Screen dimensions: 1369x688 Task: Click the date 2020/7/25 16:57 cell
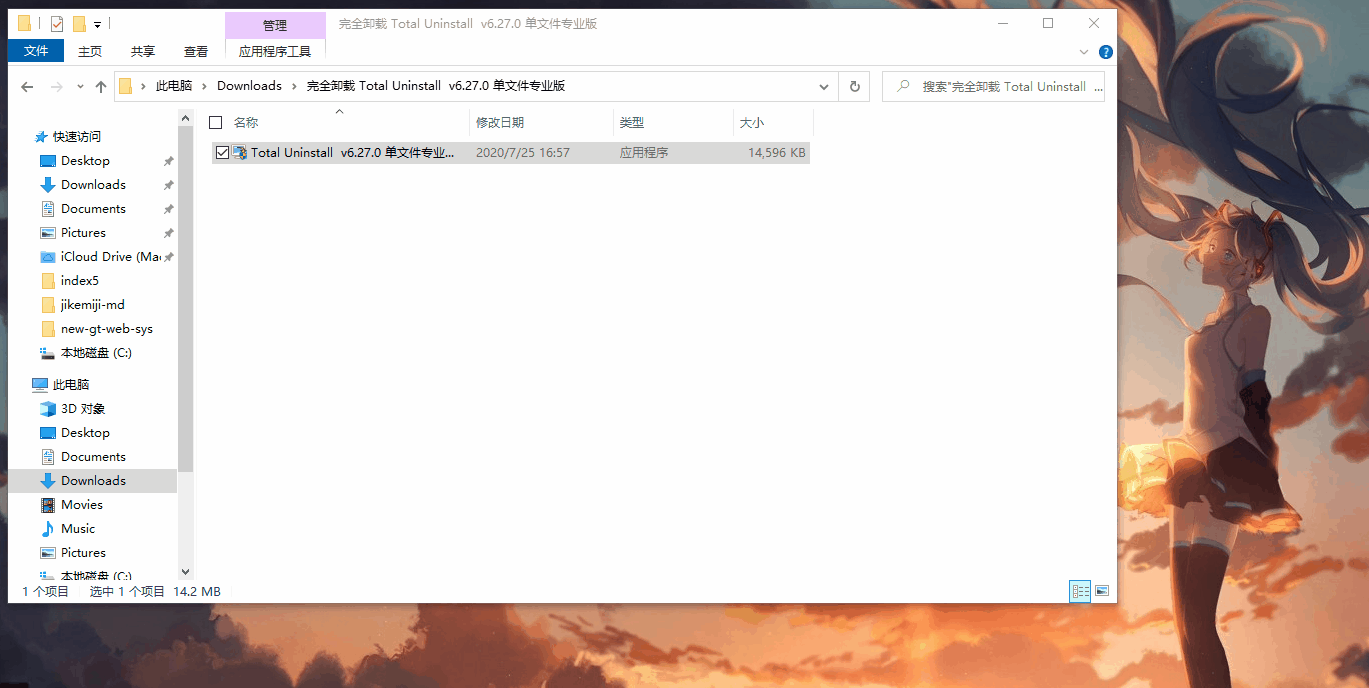tap(523, 153)
